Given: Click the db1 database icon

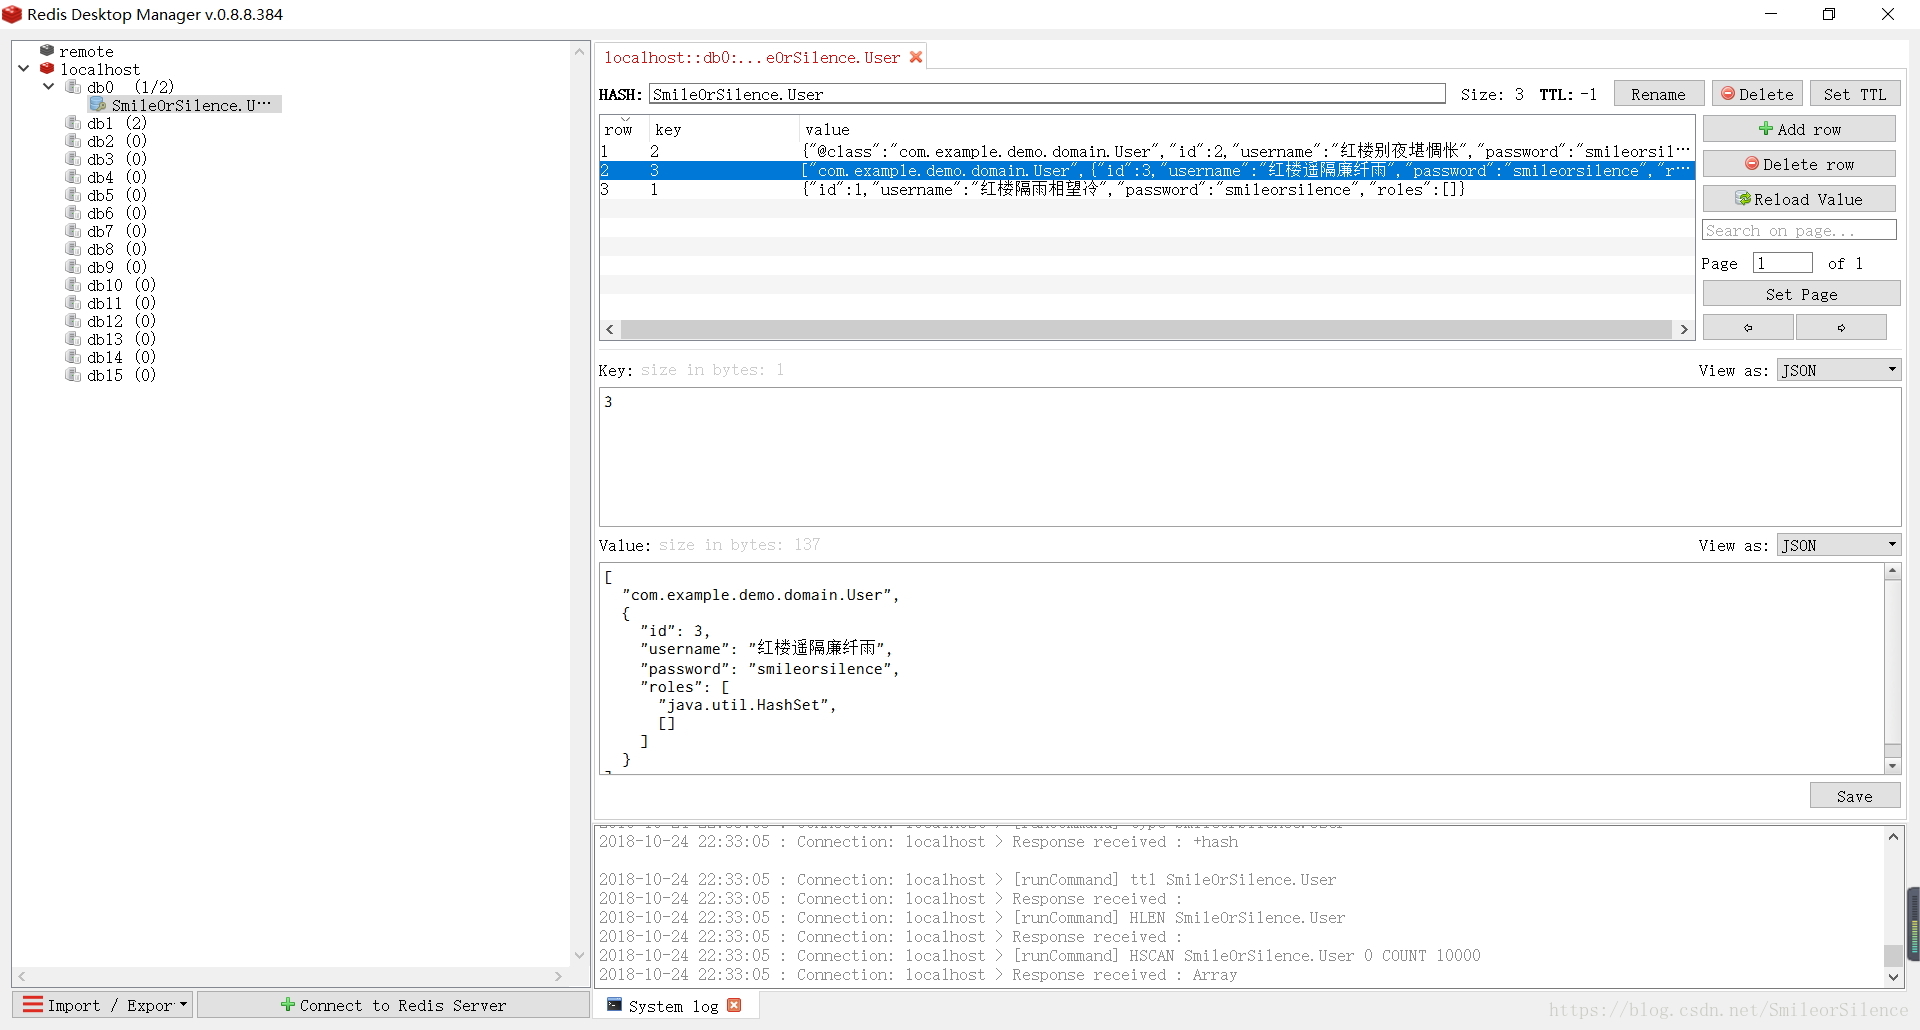Looking at the screenshot, I should 73,123.
